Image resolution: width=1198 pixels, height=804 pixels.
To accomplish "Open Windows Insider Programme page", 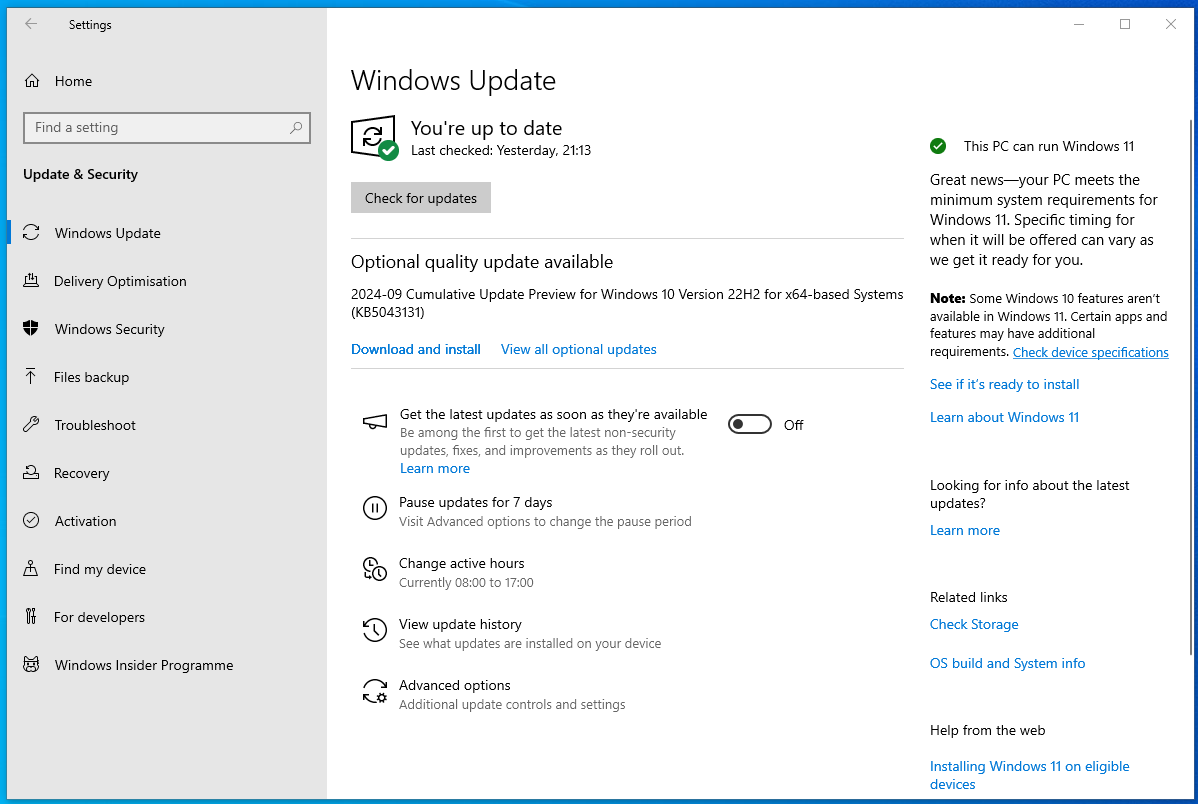I will tap(167, 665).
